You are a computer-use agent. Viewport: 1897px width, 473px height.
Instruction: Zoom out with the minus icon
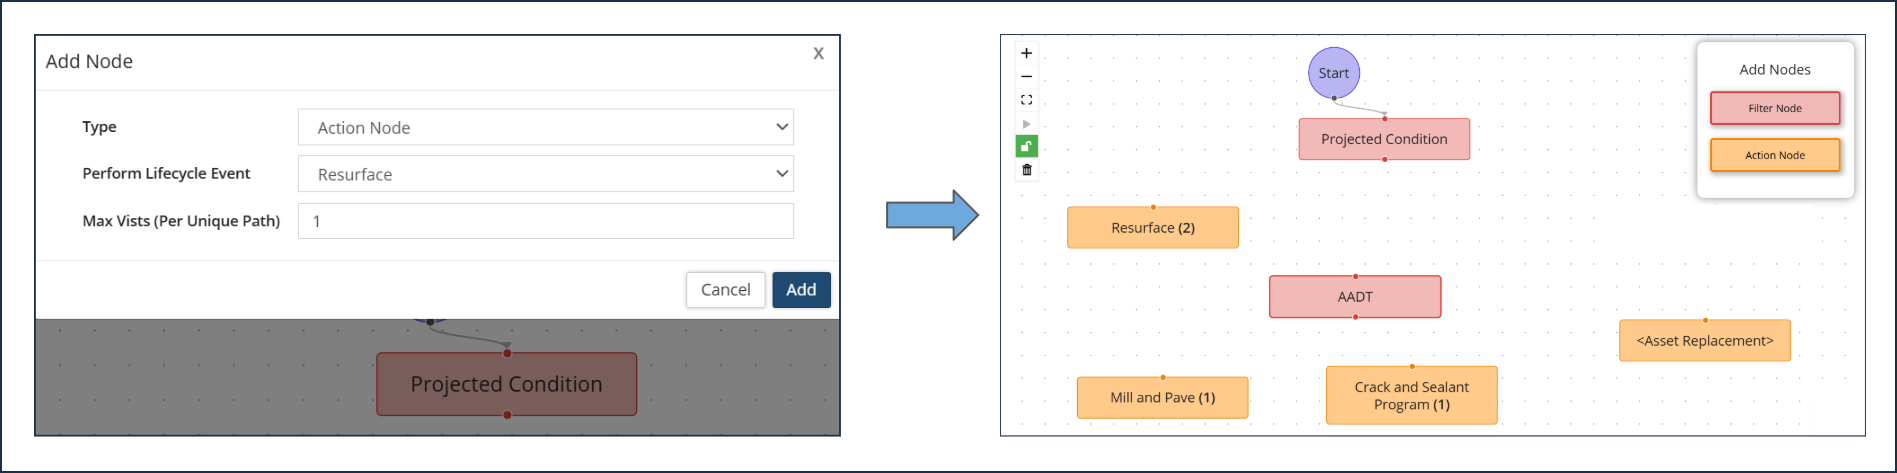tap(1026, 76)
